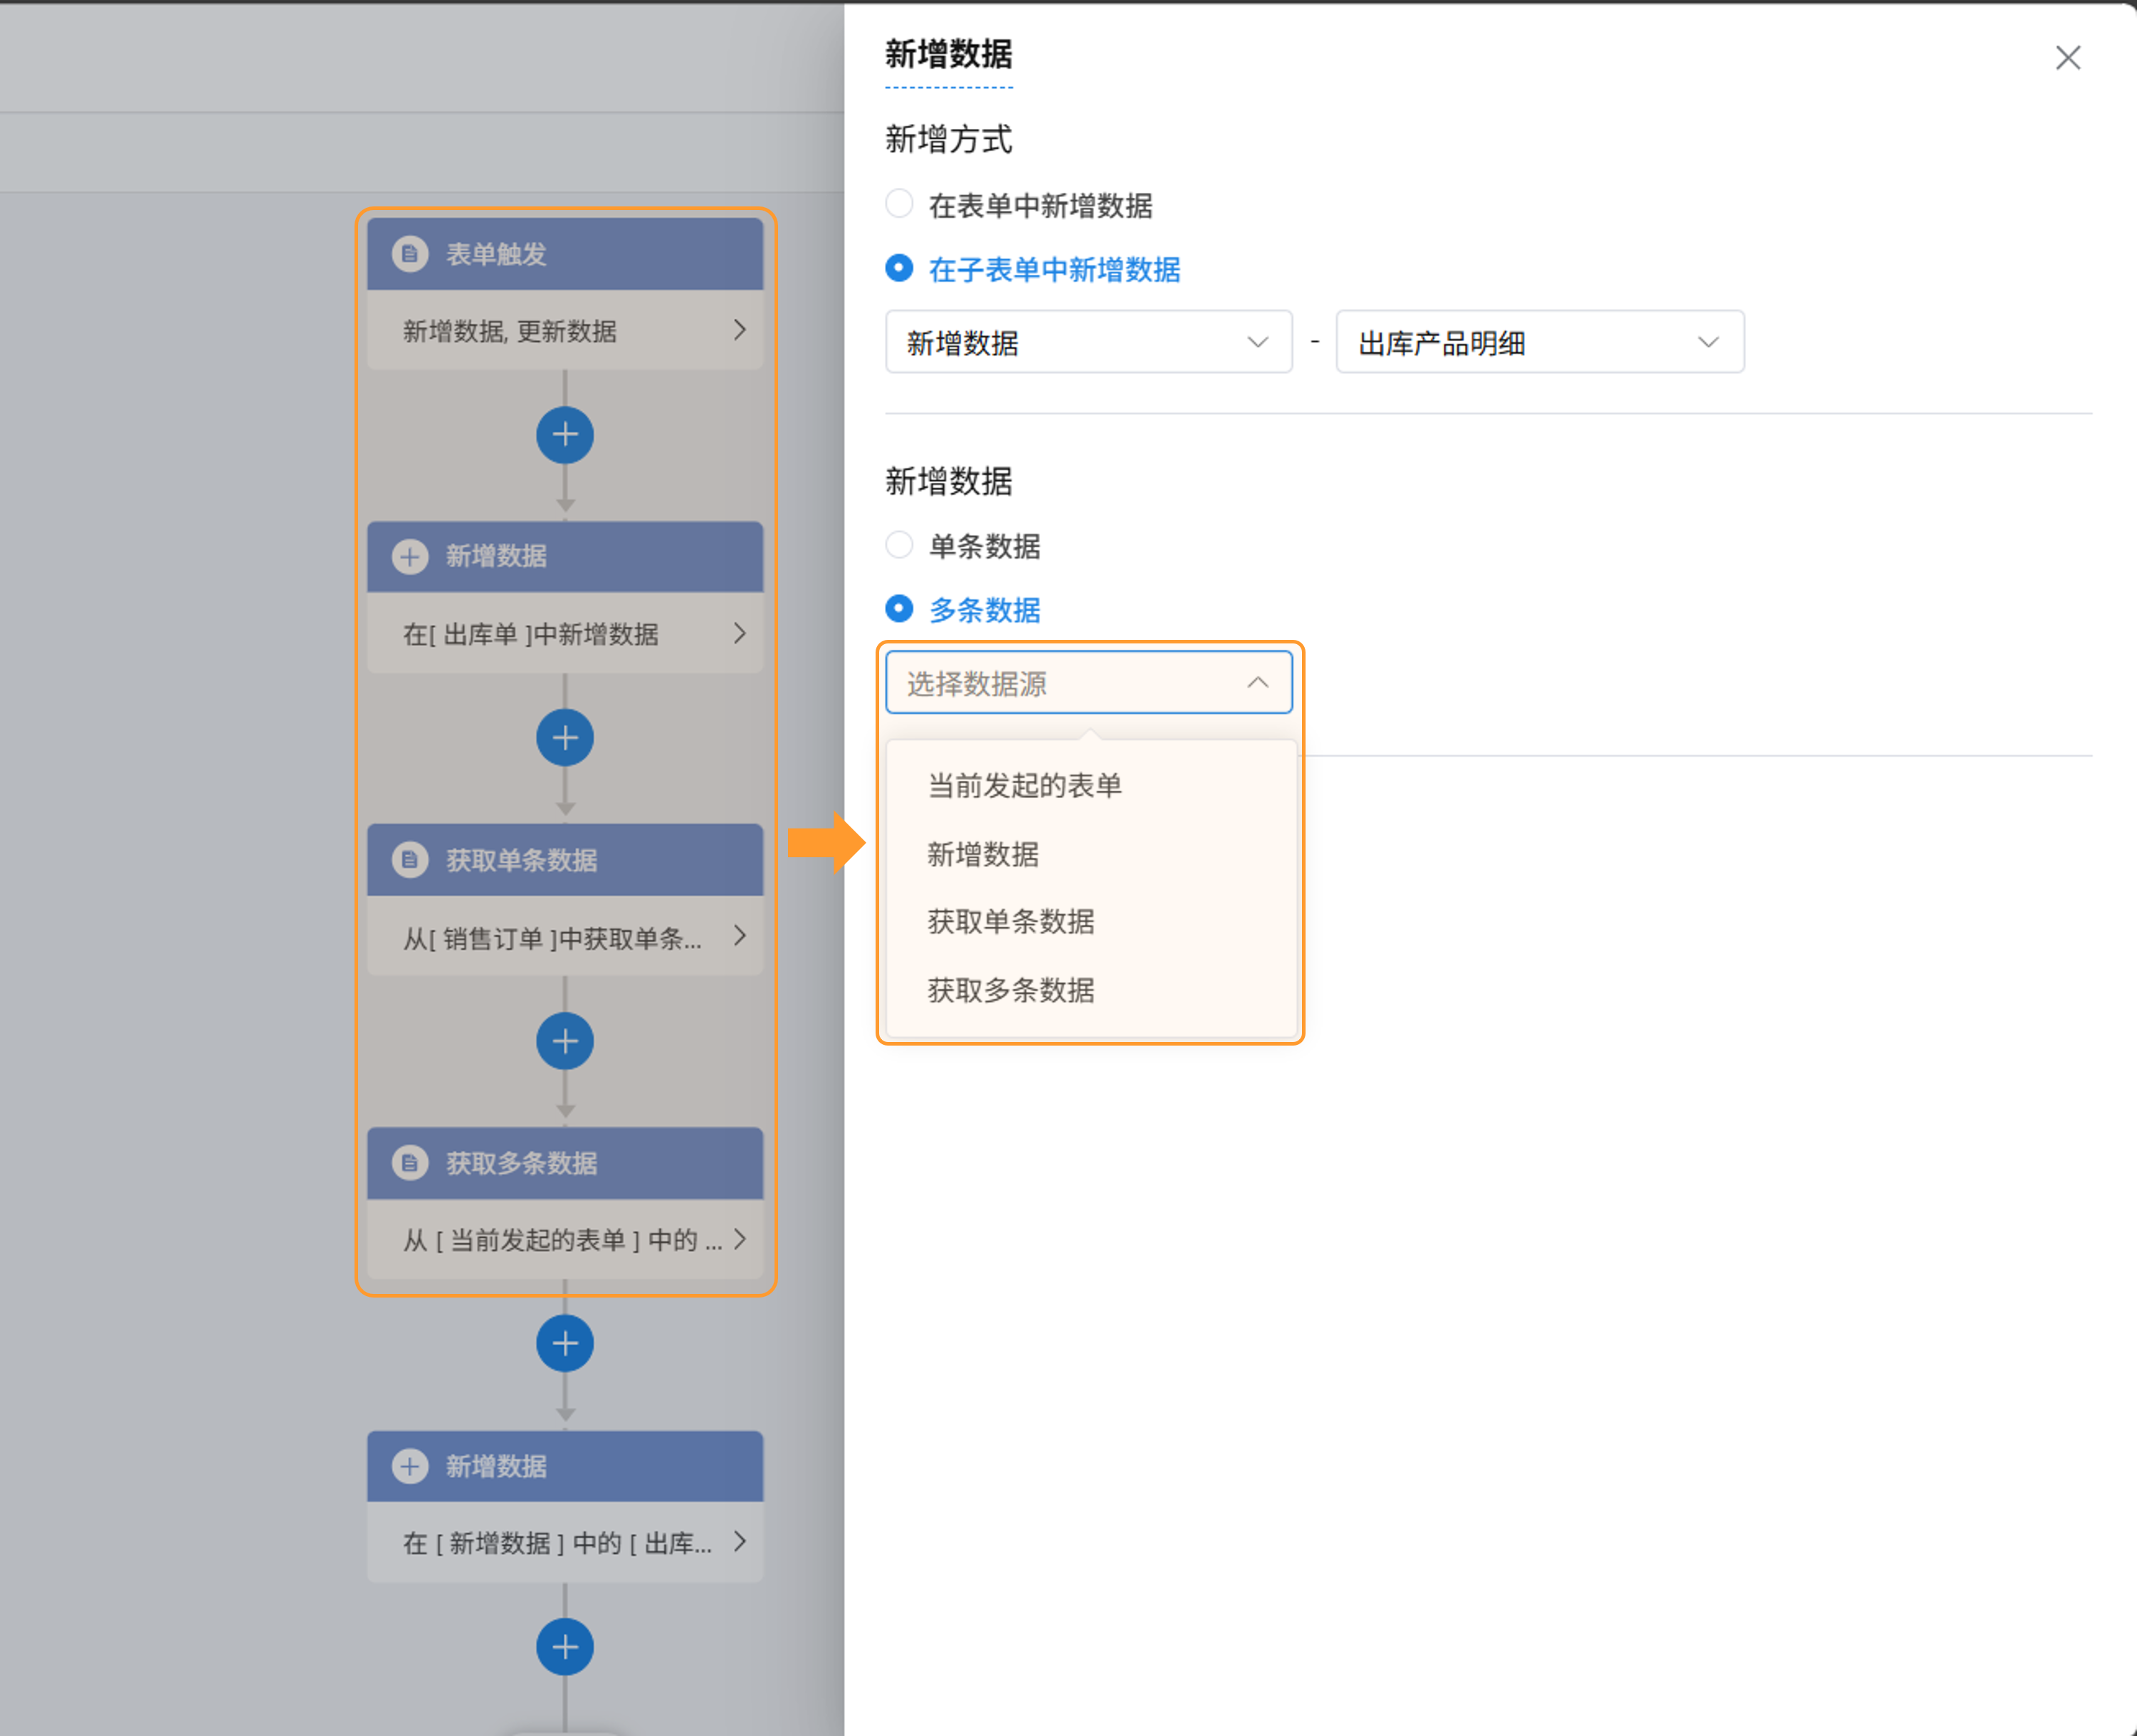Click the plus button below 获取多条数据 node
This screenshot has height=1736, width=2137.
click(565, 1344)
